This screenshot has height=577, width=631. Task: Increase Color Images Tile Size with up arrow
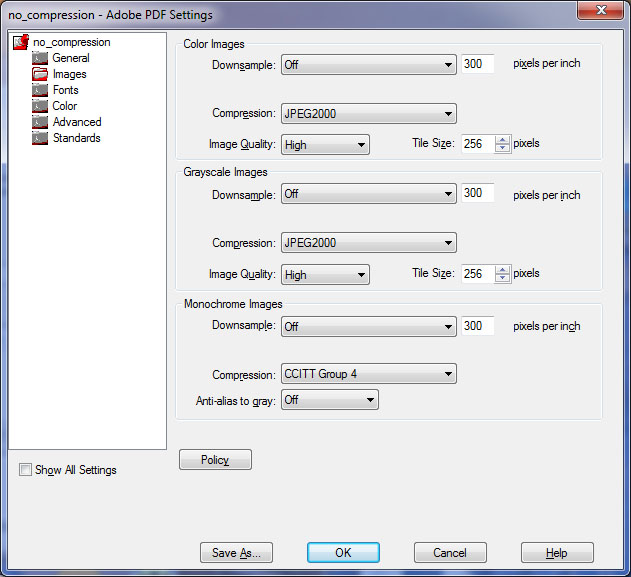(x=502, y=140)
